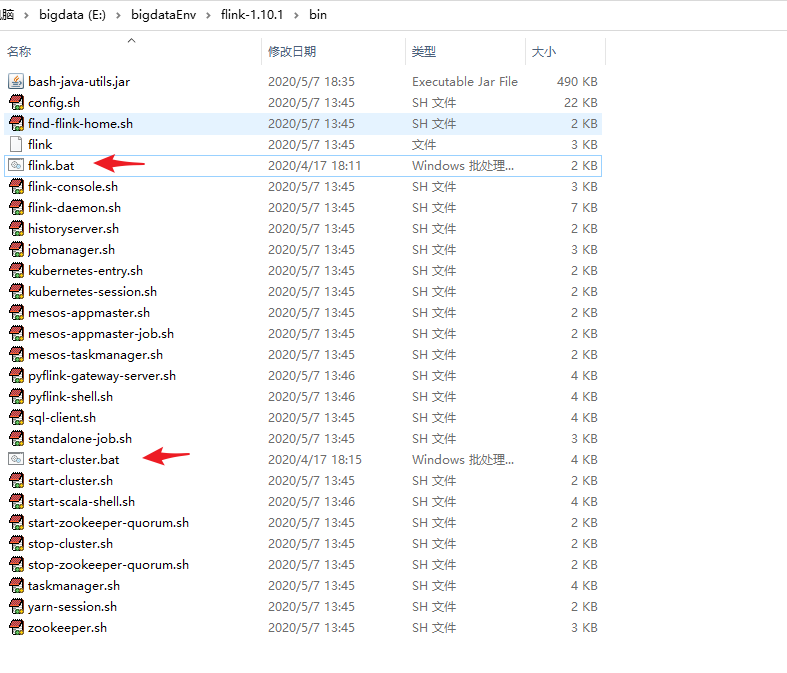The image size is (787, 673).
Task: Navigate to flink-1.10.1 breadcrumb
Action: pos(252,15)
